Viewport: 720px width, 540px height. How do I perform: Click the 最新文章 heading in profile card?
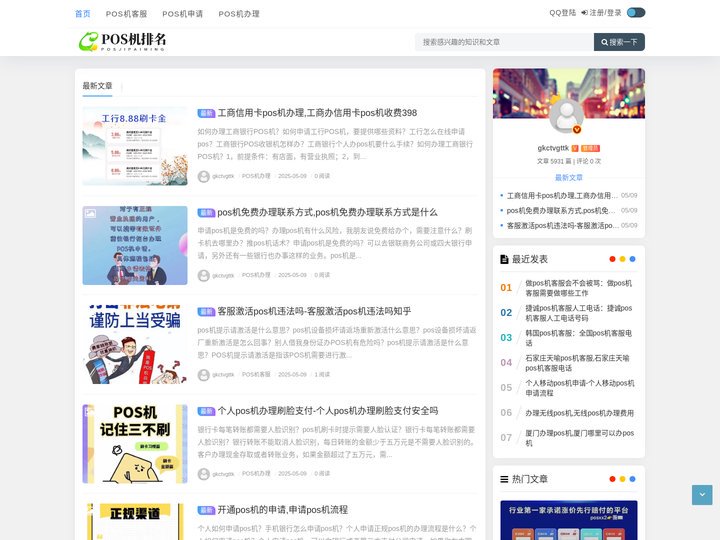point(568,177)
